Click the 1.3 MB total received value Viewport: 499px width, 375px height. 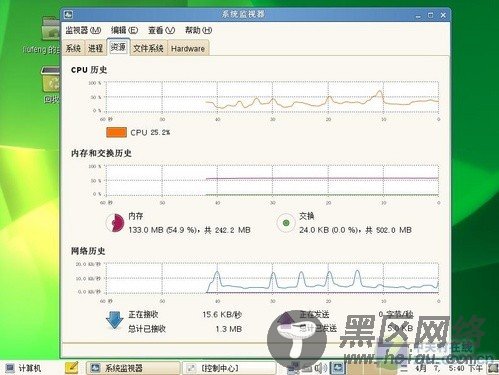[x=229, y=329]
